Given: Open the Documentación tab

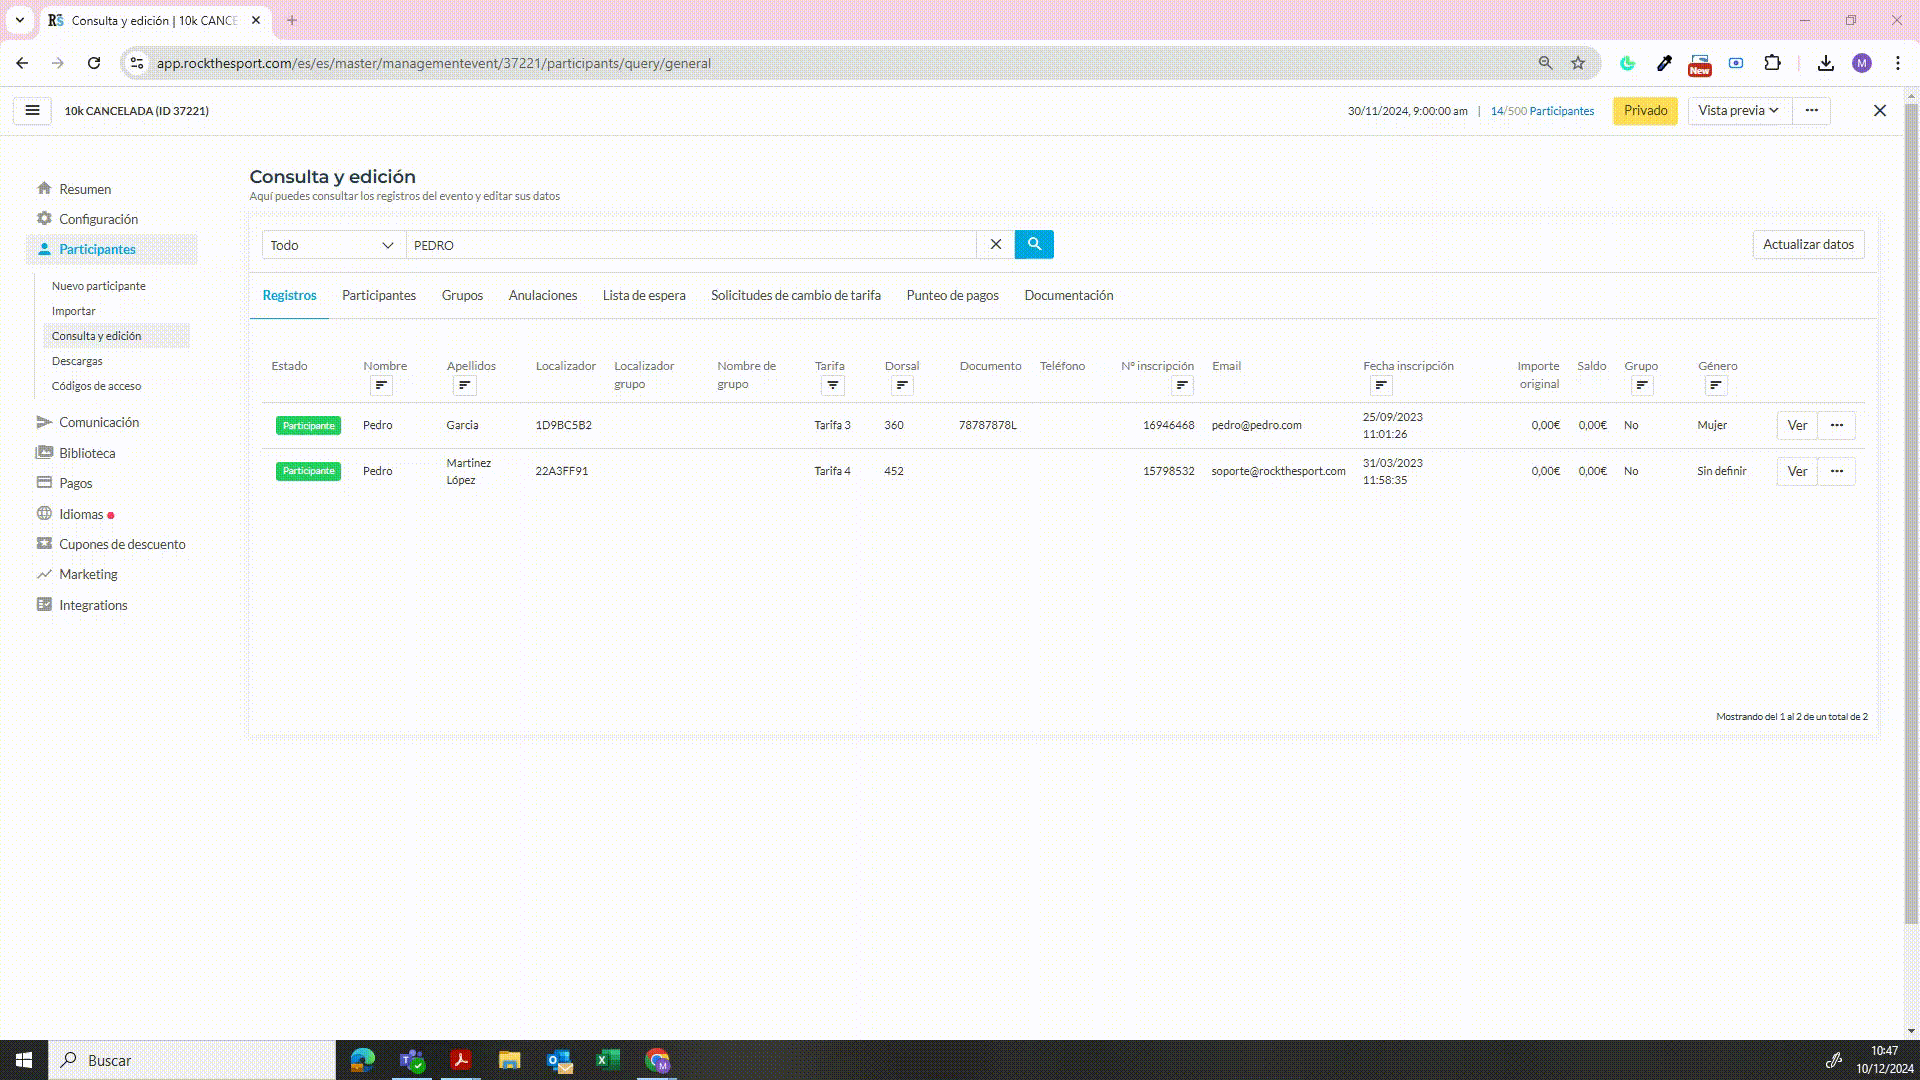Looking at the screenshot, I should coord(1068,296).
